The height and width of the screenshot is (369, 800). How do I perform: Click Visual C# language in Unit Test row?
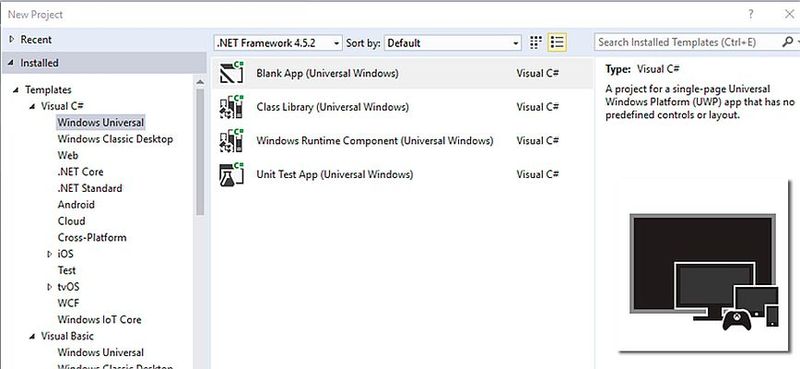pyautogui.click(x=538, y=174)
